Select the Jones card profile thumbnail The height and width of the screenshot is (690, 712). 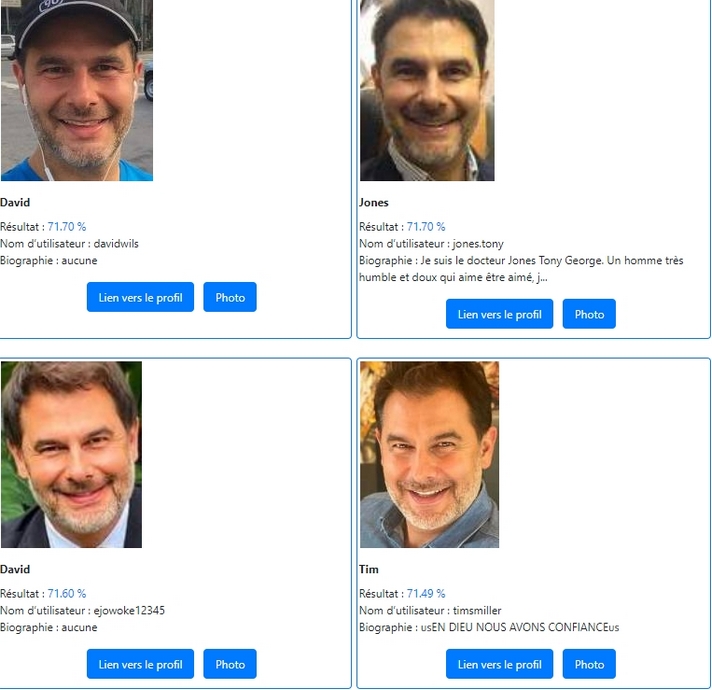point(427,90)
